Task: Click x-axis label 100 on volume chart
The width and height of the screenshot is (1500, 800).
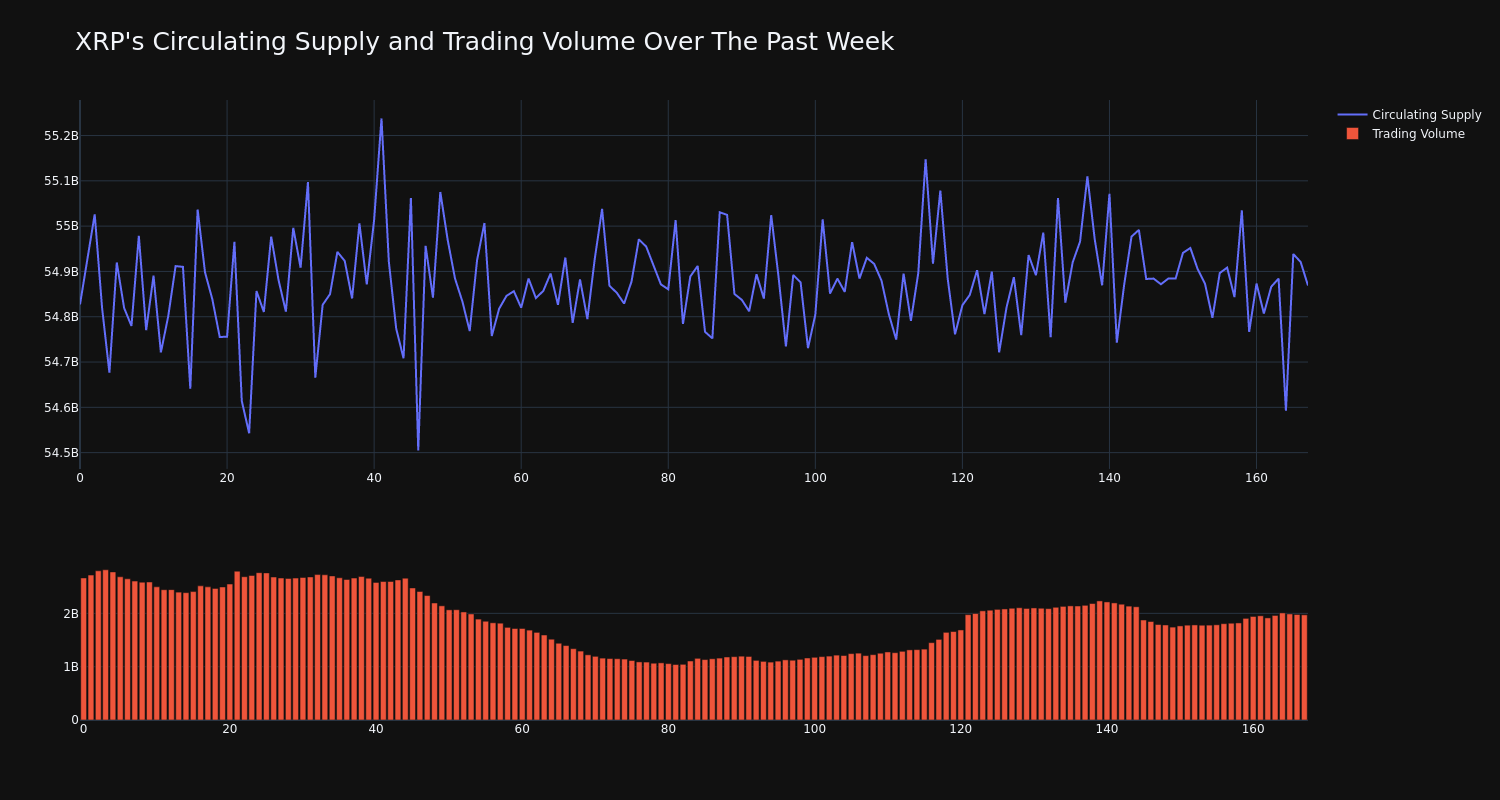Action: pyautogui.click(x=815, y=729)
